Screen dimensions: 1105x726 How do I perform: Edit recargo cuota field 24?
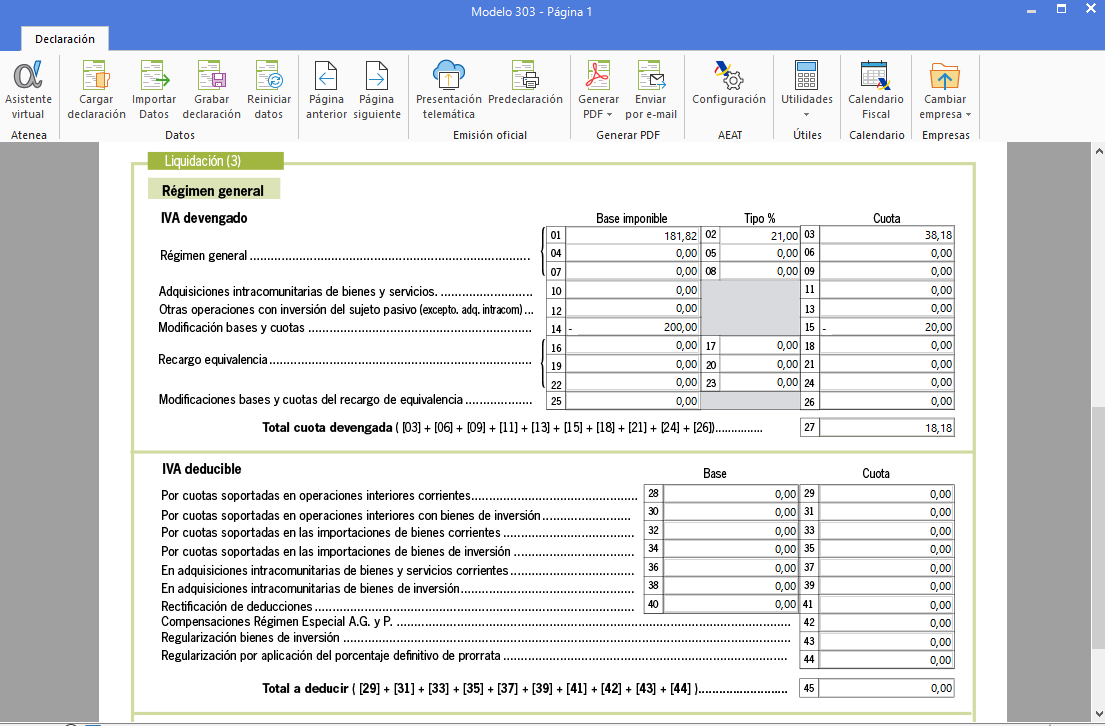887,383
